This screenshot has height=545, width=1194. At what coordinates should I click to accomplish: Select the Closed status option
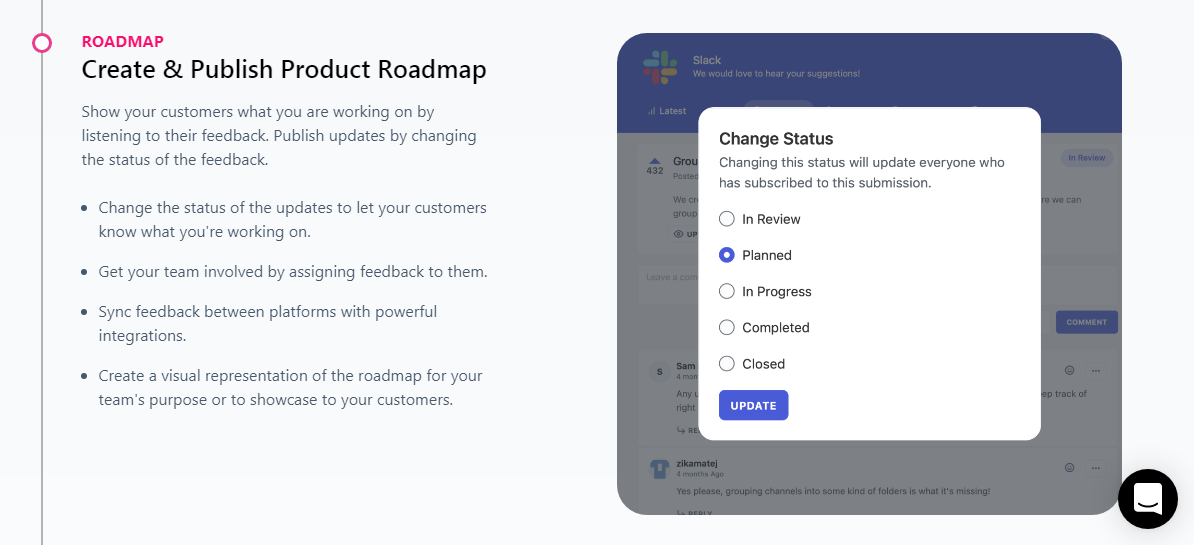(x=727, y=364)
